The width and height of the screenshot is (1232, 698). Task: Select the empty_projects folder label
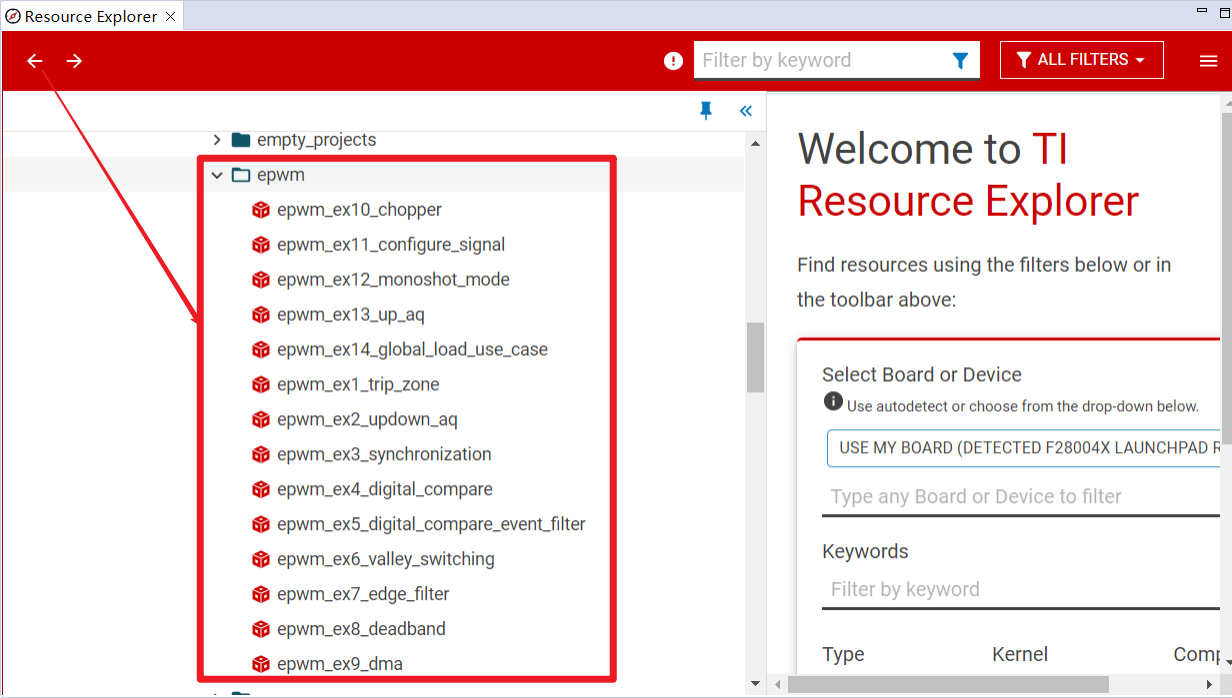pos(317,140)
